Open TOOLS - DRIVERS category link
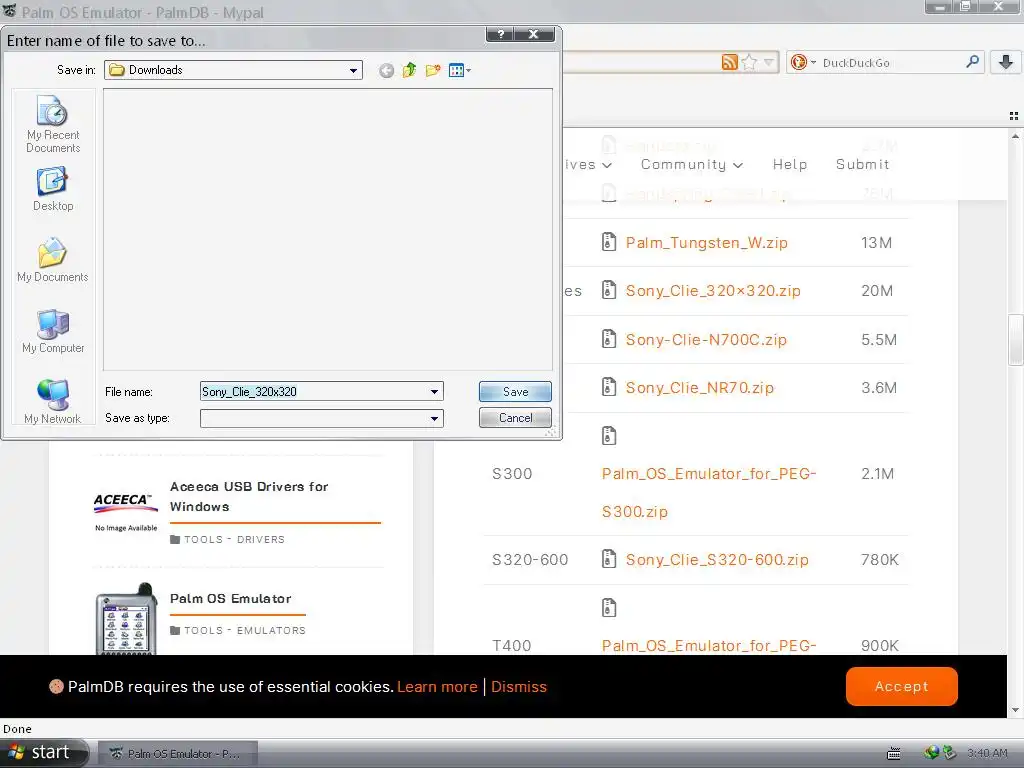The image size is (1024, 768). (234, 539)
